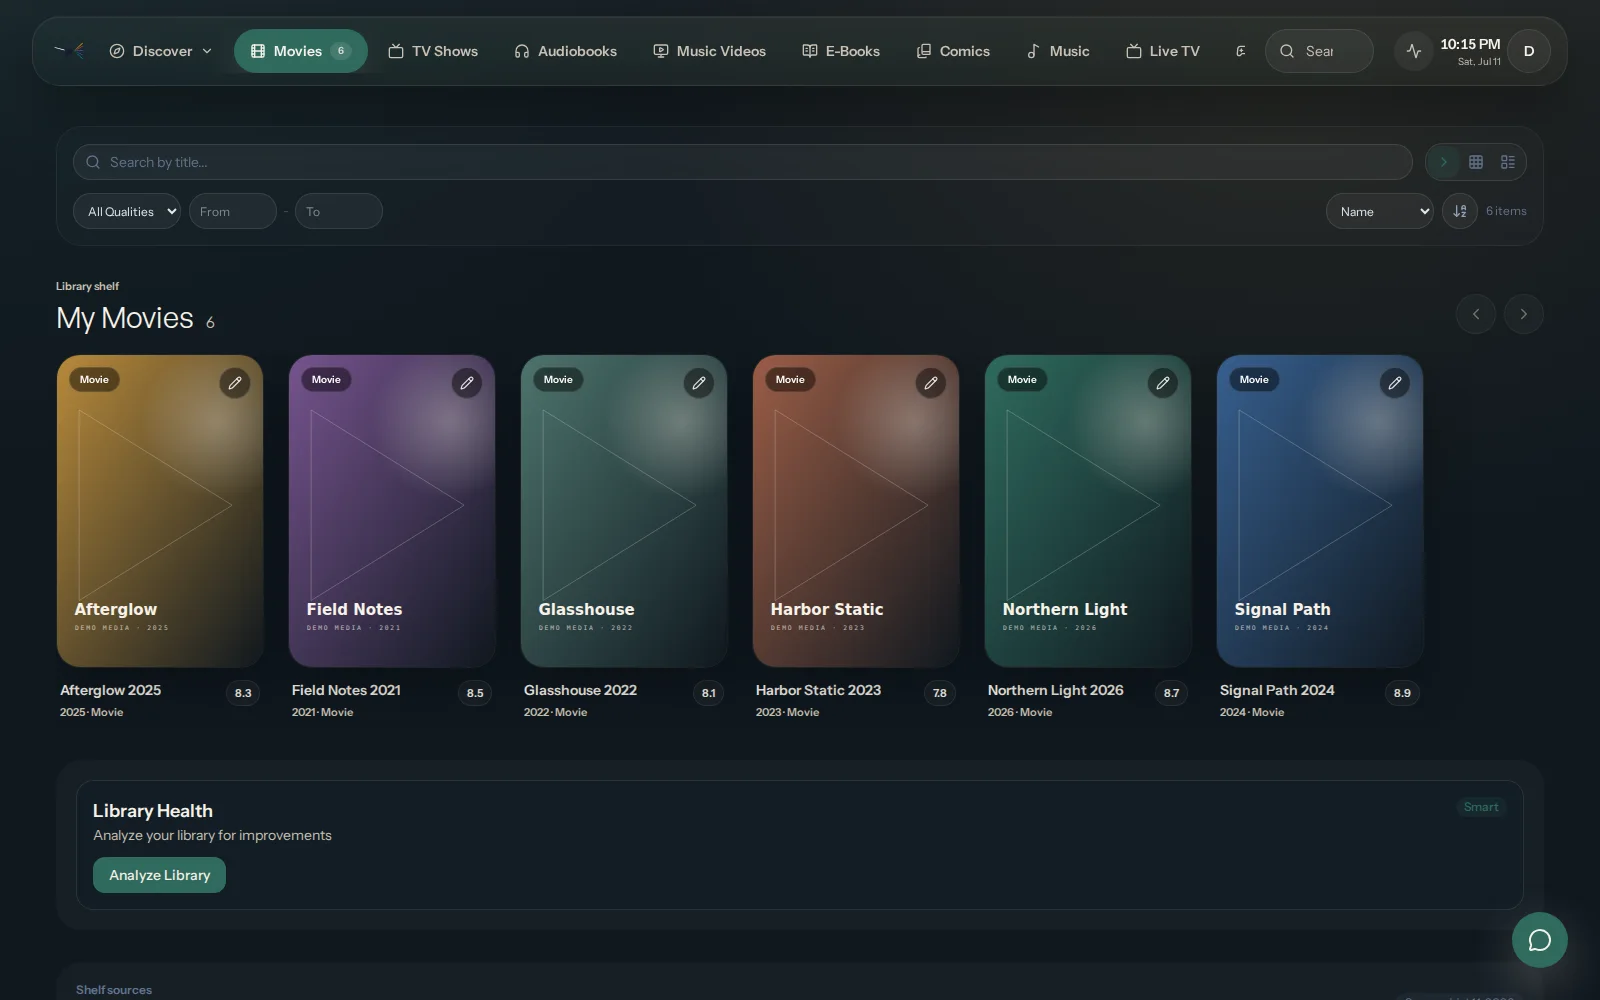Click the Harbor Static 2023 title link

(818, 690)
